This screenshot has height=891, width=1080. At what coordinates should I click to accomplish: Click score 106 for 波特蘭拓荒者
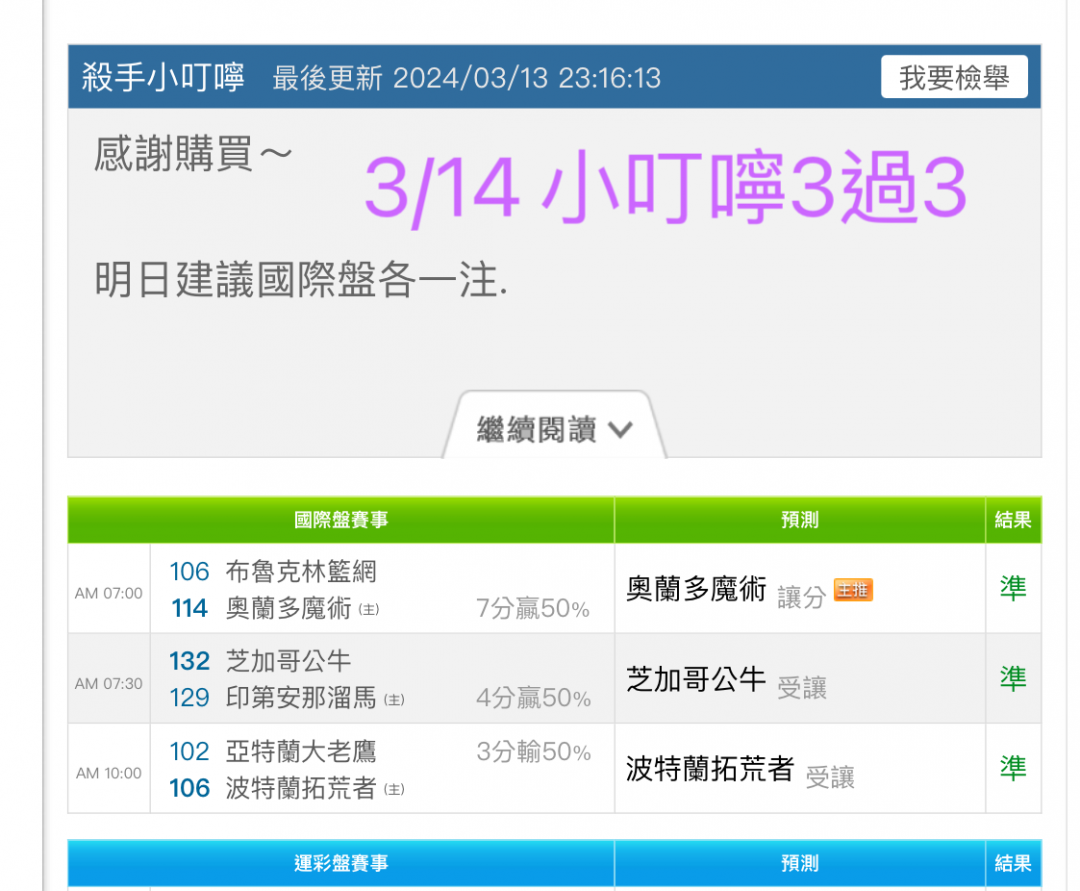coord(189,788)
